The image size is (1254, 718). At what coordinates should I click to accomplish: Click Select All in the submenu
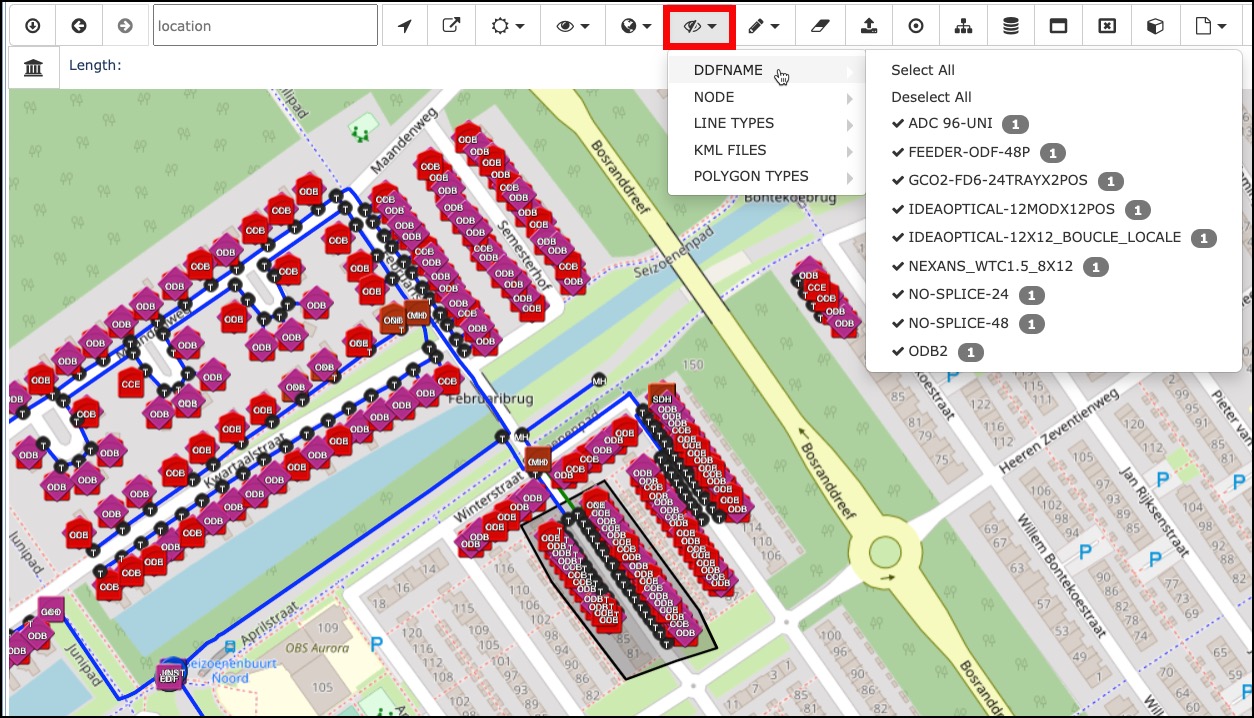click(x=923, y=70)
